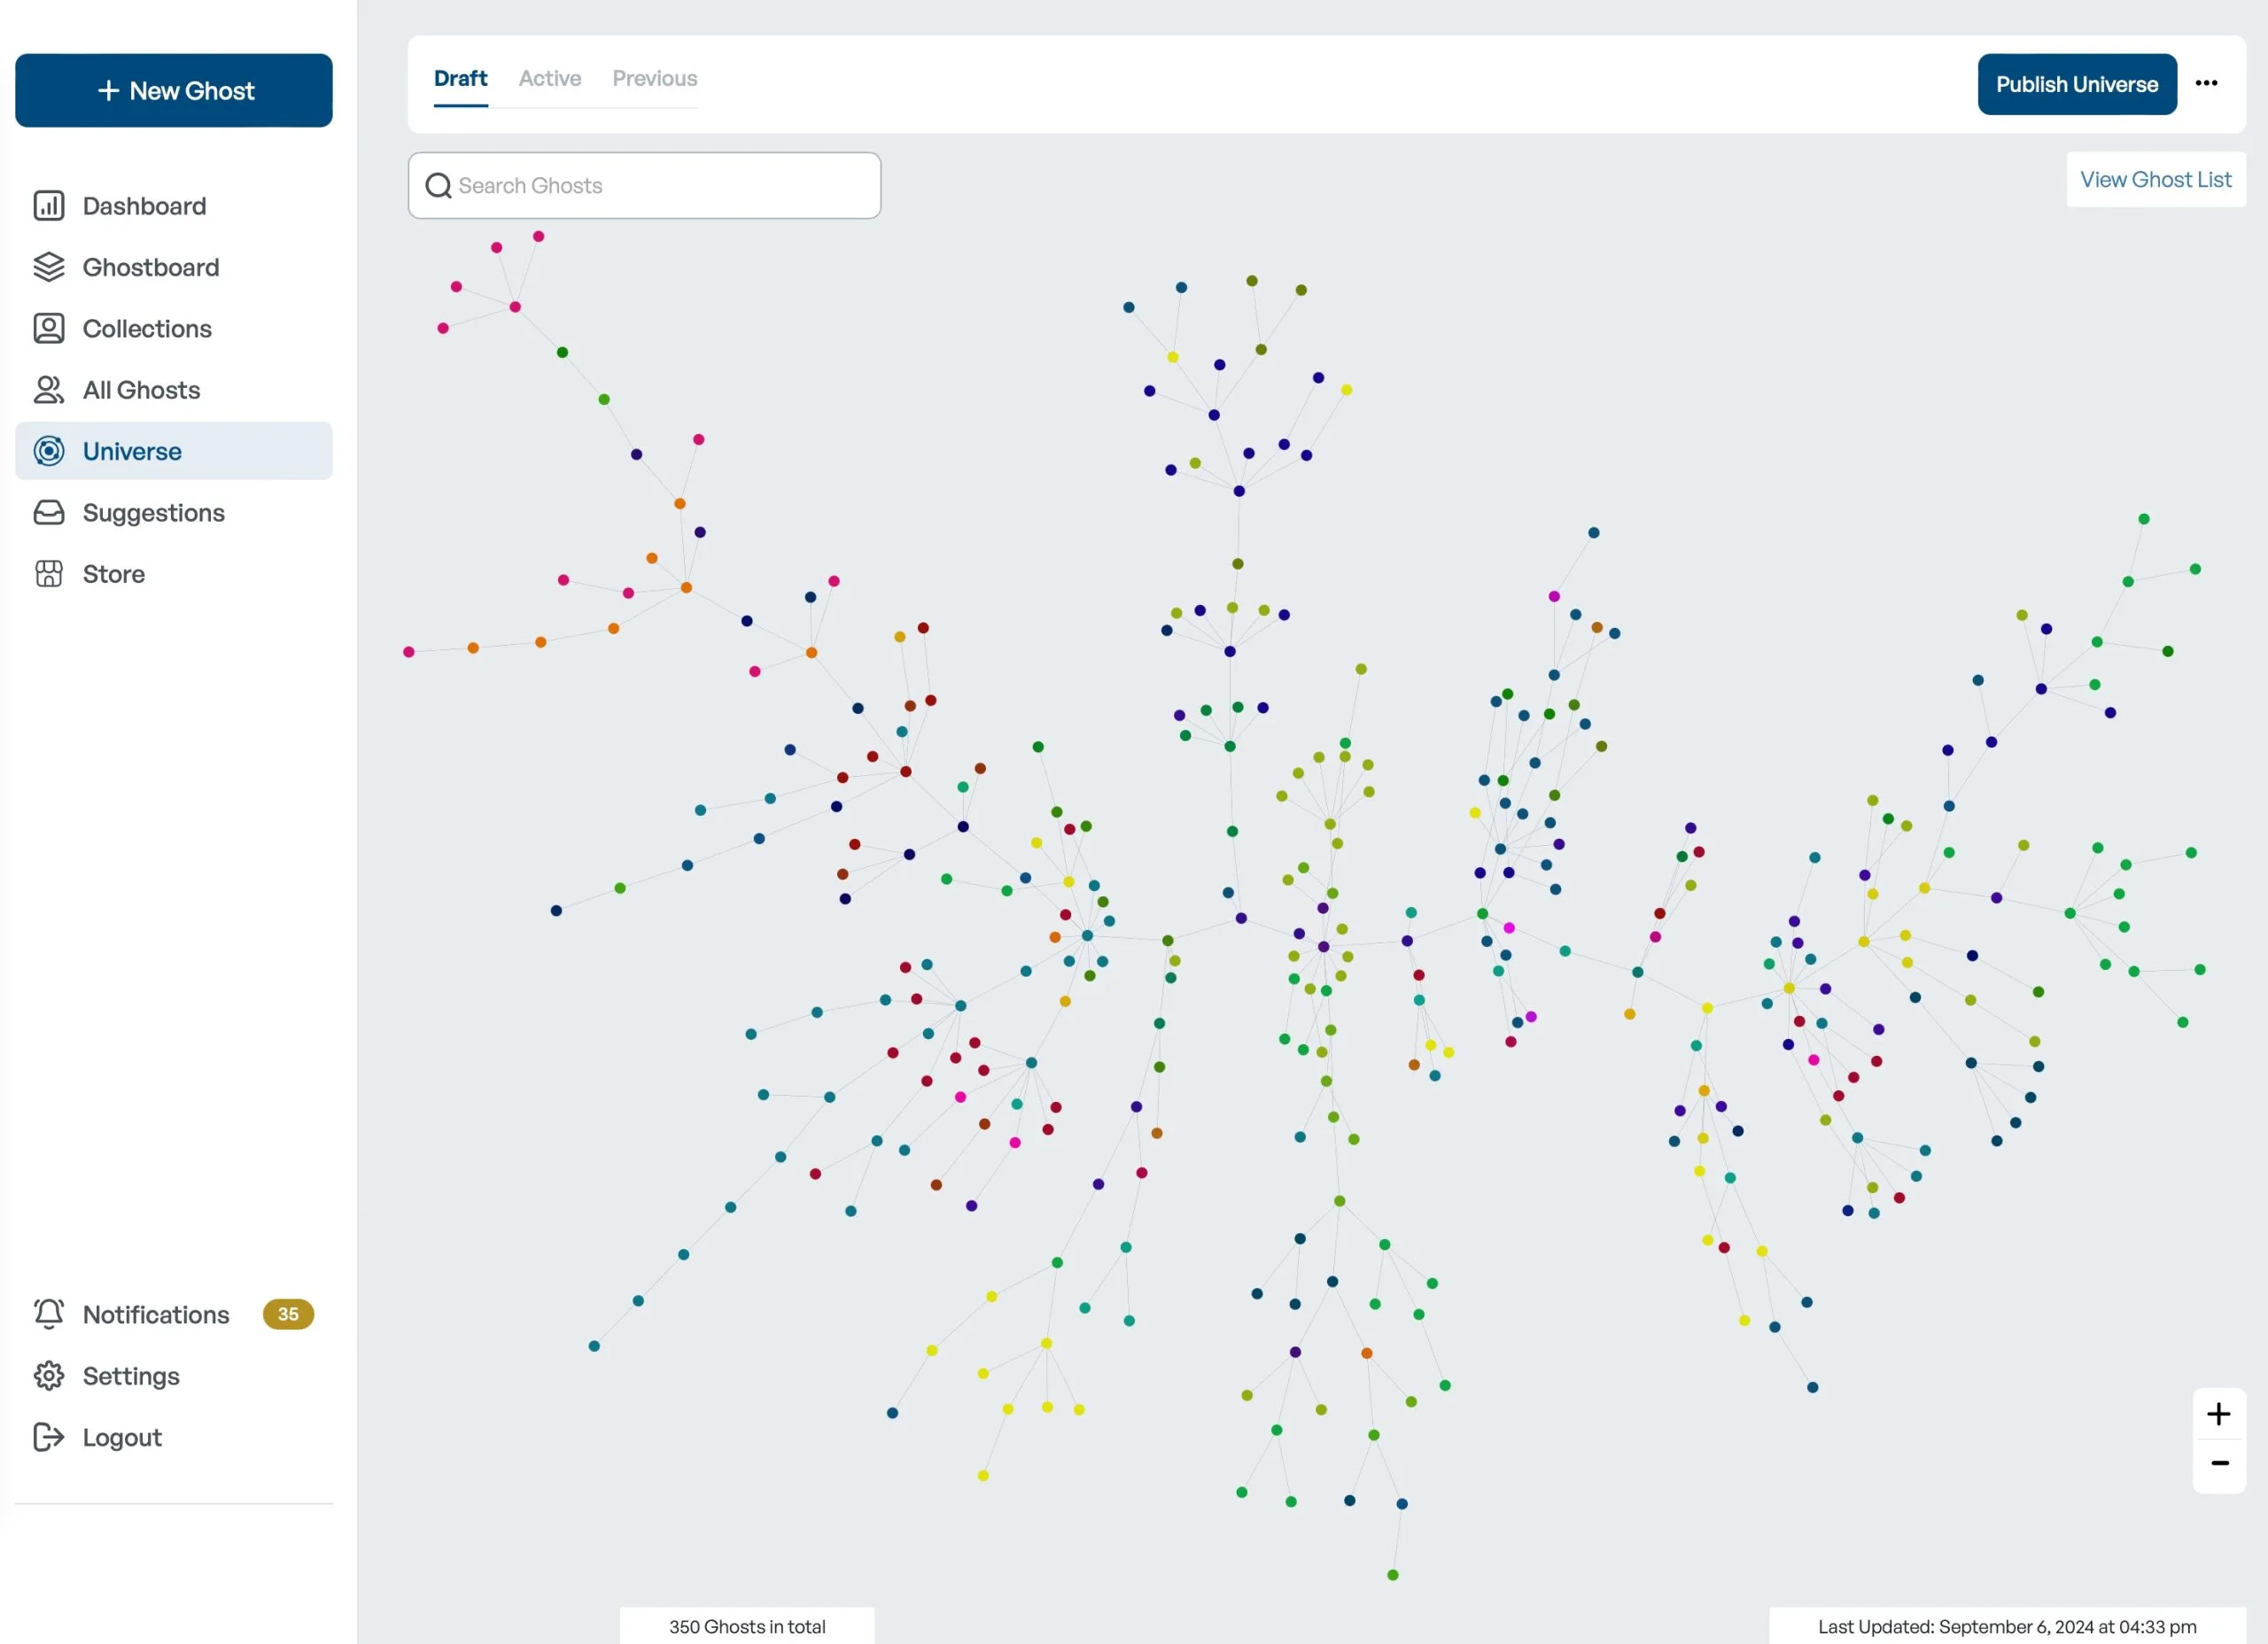Screen dimensions: 2268x1644
Task: Create a New Ghost
Action: pos(174,90)
